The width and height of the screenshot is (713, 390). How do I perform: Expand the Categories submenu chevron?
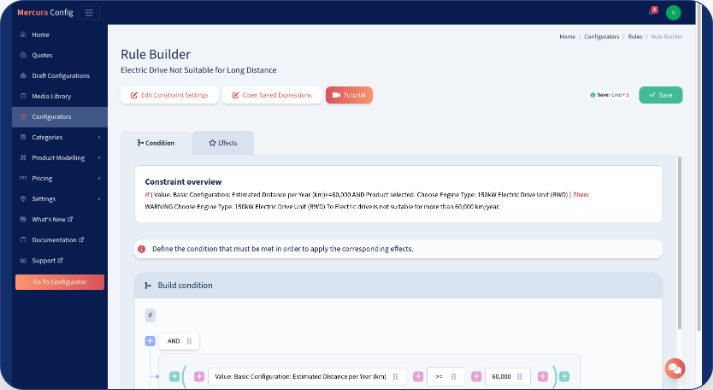[x=99, y=137]
